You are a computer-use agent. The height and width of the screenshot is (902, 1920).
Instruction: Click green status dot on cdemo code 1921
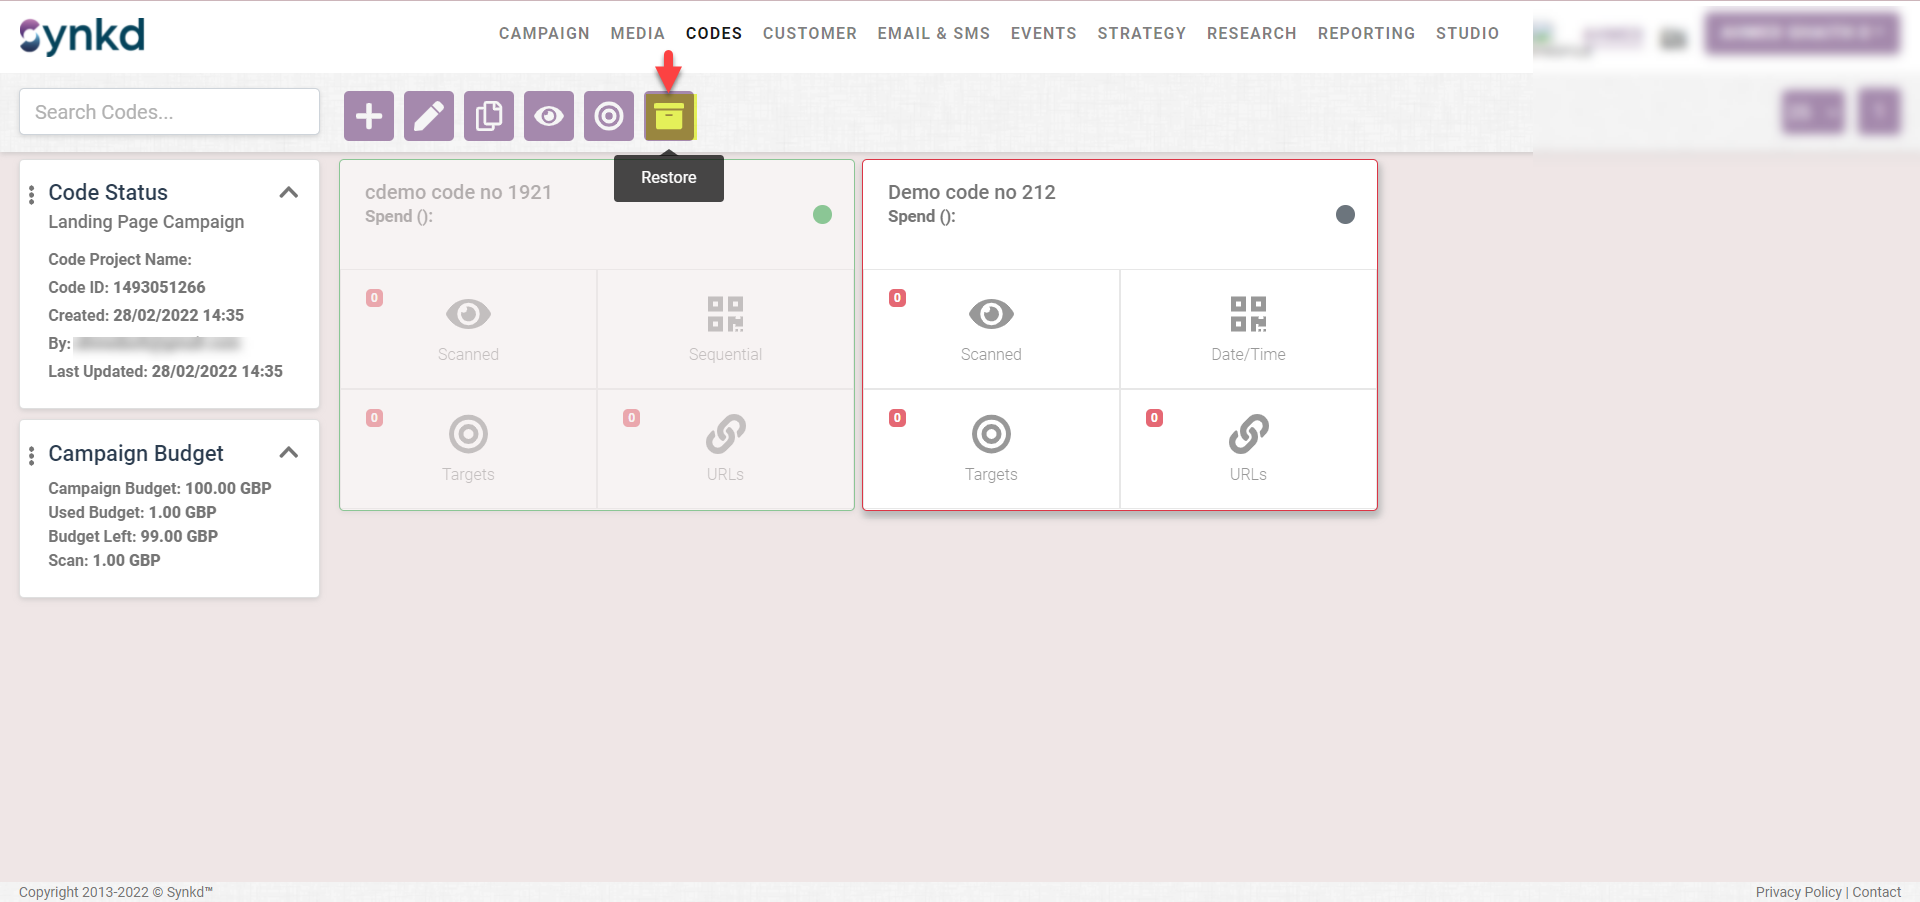coord(822,214)
